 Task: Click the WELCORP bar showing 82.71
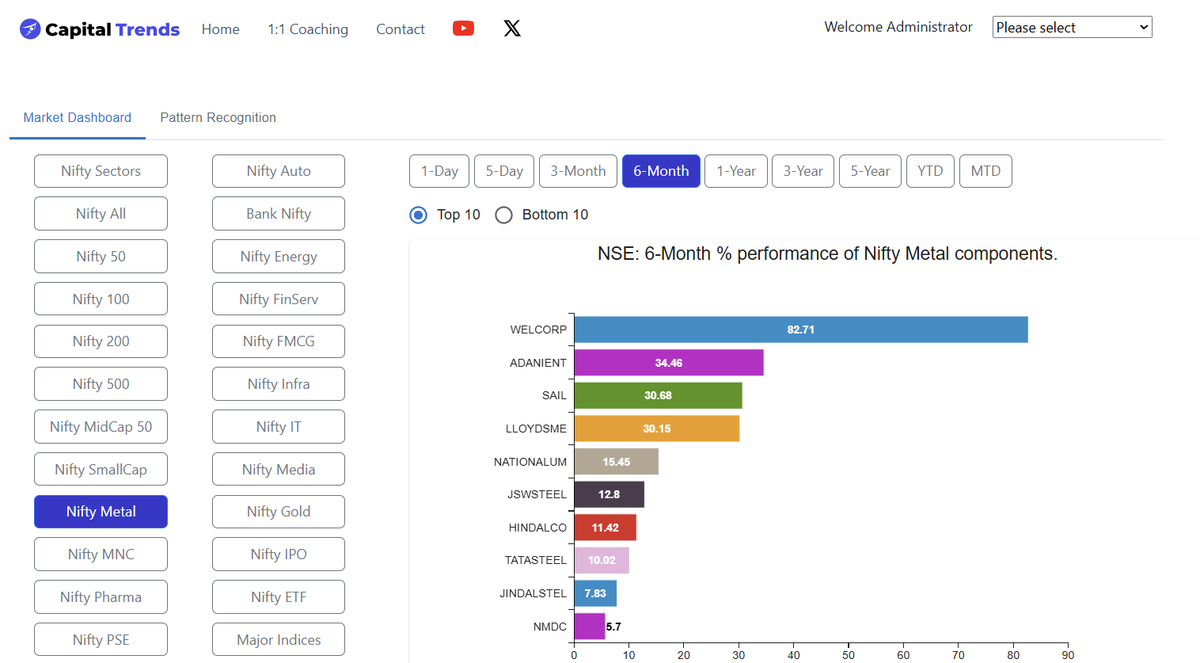[801, 330]
